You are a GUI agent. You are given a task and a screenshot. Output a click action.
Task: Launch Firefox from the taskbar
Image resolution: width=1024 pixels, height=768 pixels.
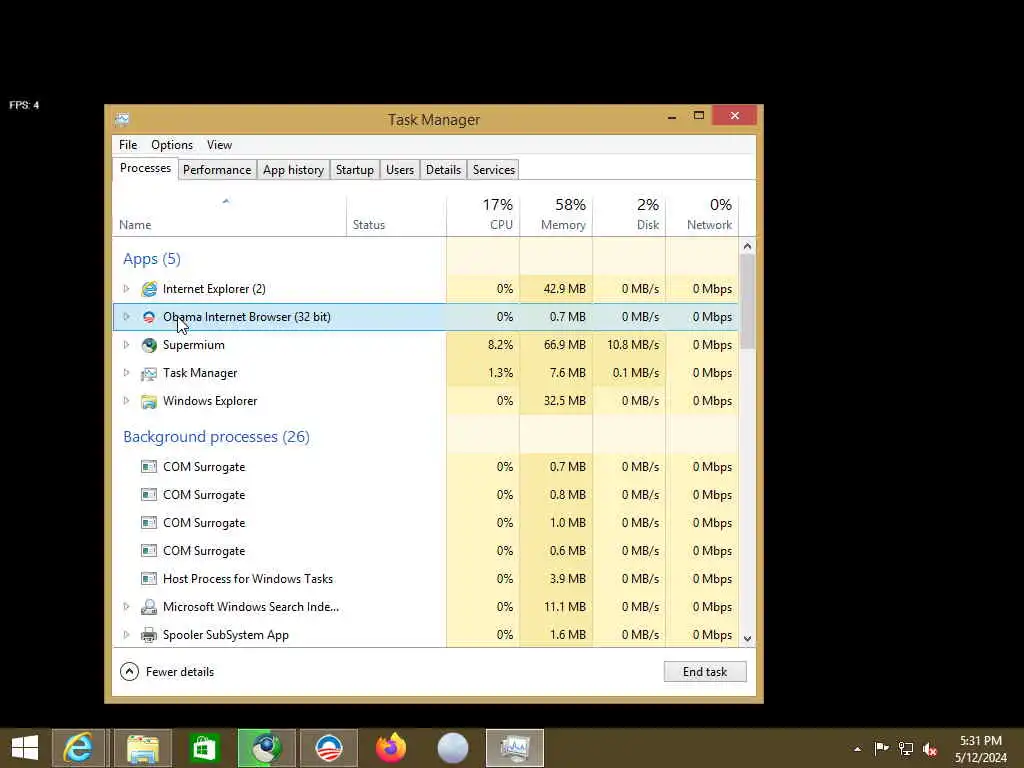coord(391,748)
